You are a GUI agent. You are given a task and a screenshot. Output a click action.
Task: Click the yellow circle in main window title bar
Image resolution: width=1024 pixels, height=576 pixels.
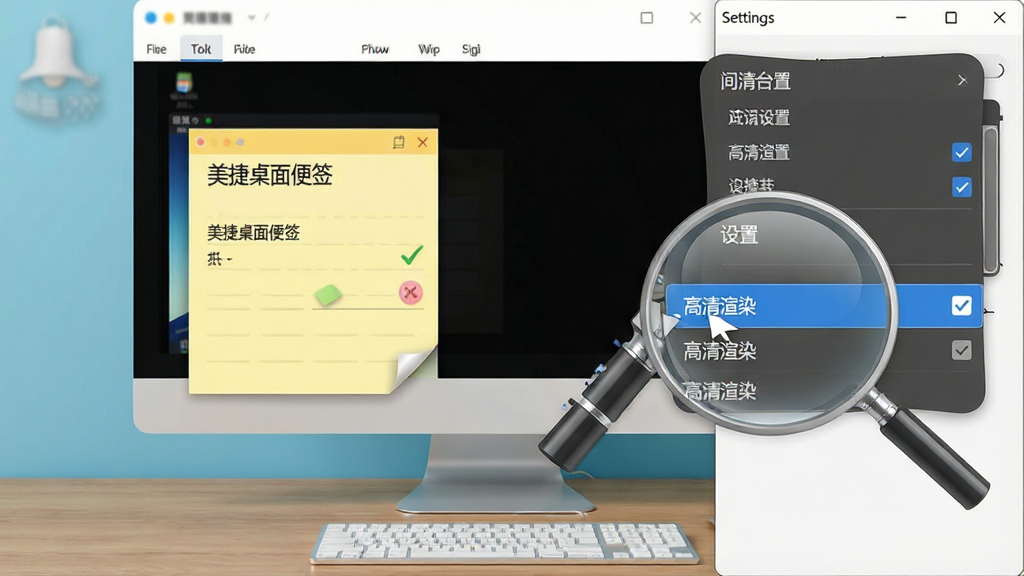tap(169, 18)
